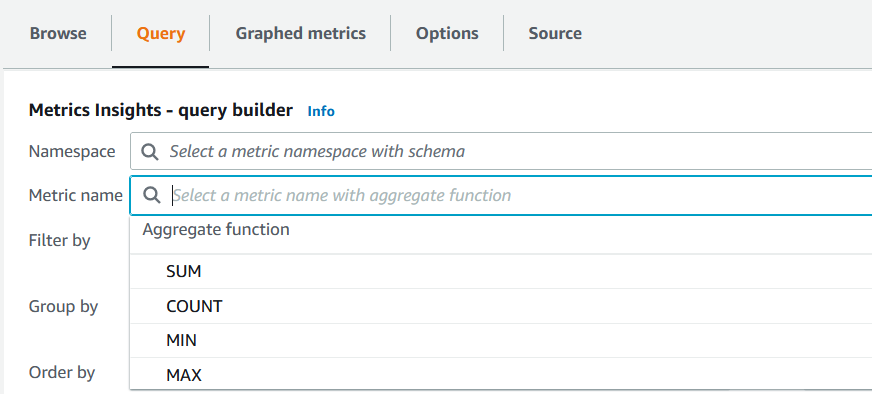Open the Source tab
872x394 pixels.
pyautogui.click(x=555, y=33)
